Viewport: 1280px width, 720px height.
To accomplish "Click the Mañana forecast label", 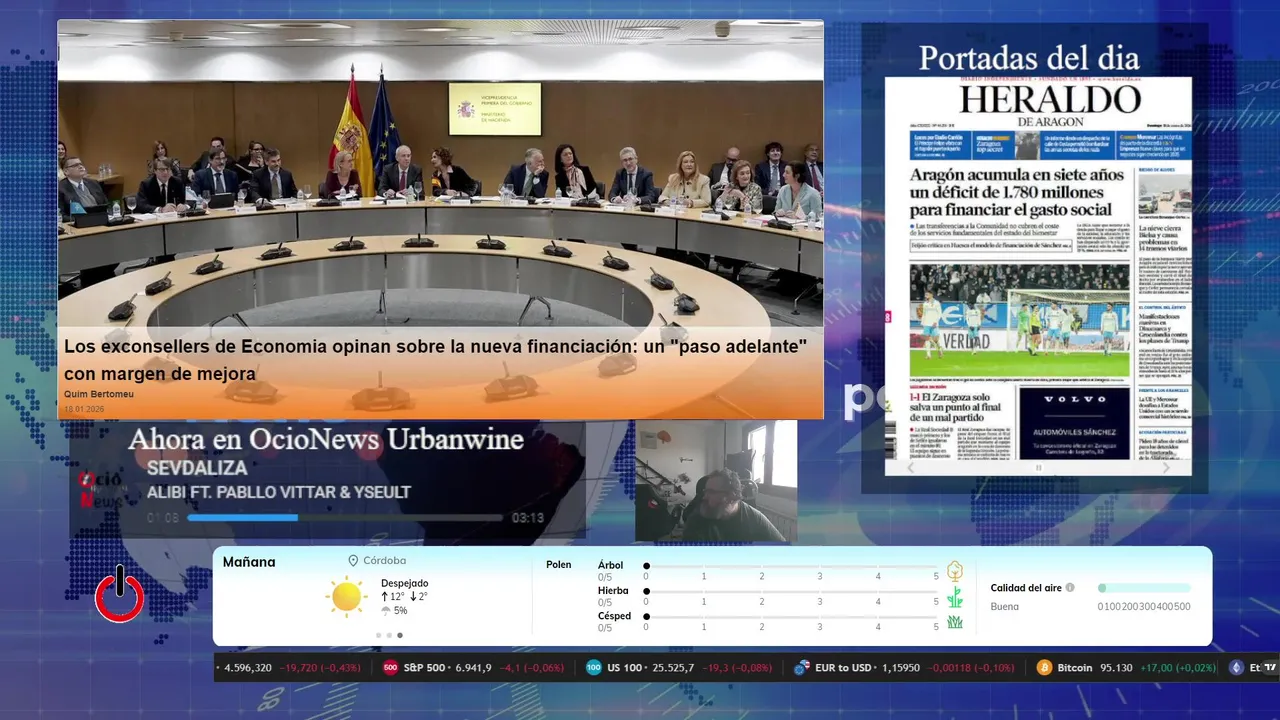I will [x=249, y=562].
